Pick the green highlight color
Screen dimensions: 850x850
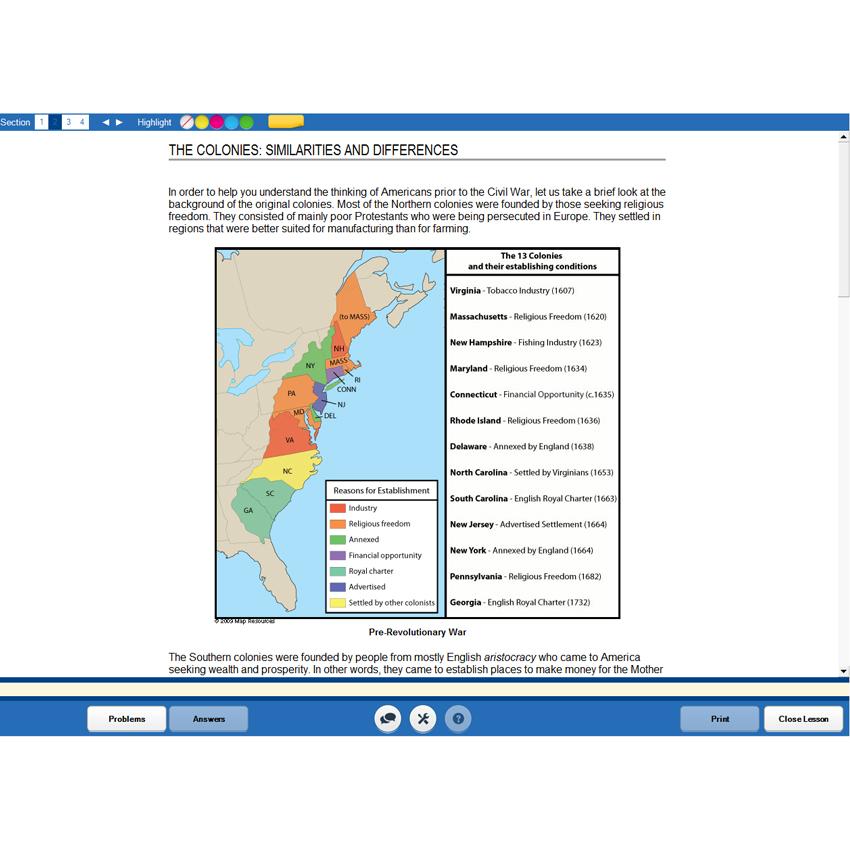point(246,122)
